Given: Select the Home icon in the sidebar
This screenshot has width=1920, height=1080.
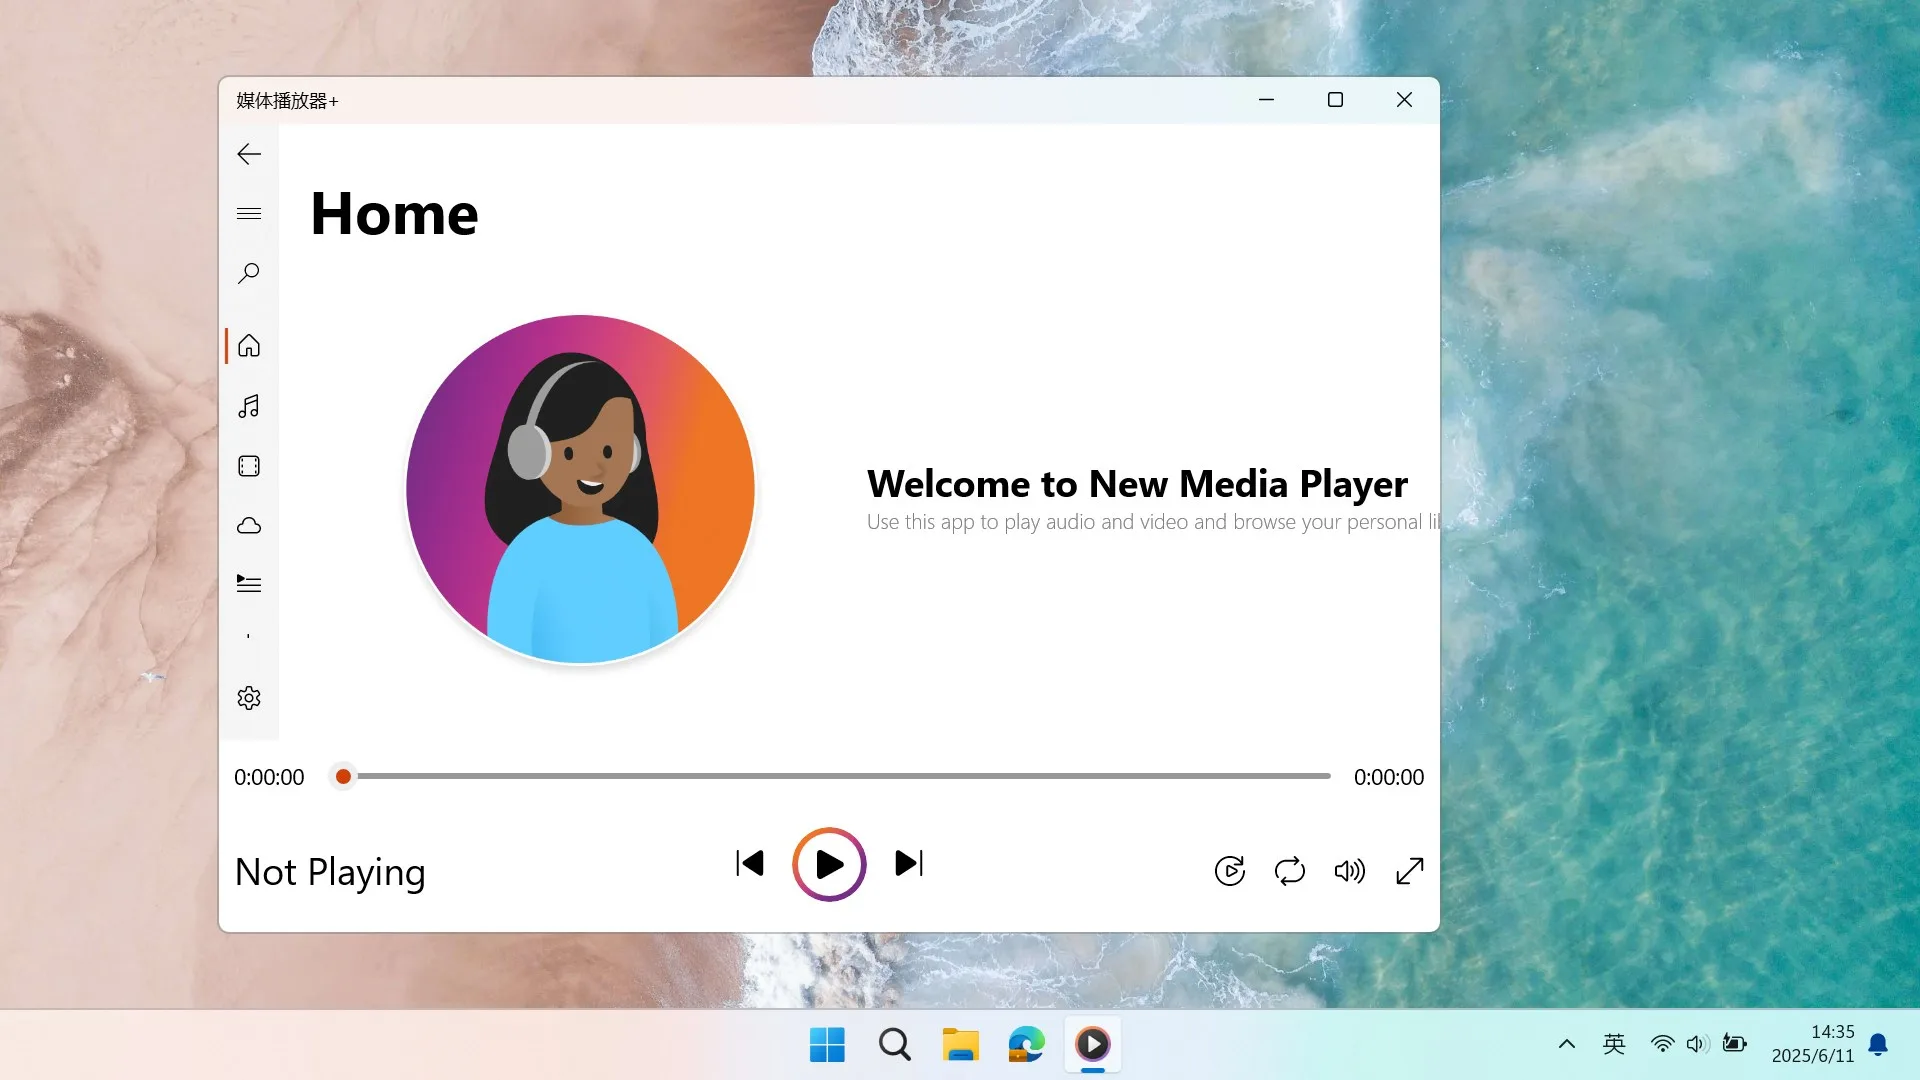Looking at the screenshot, I should 249,346.
